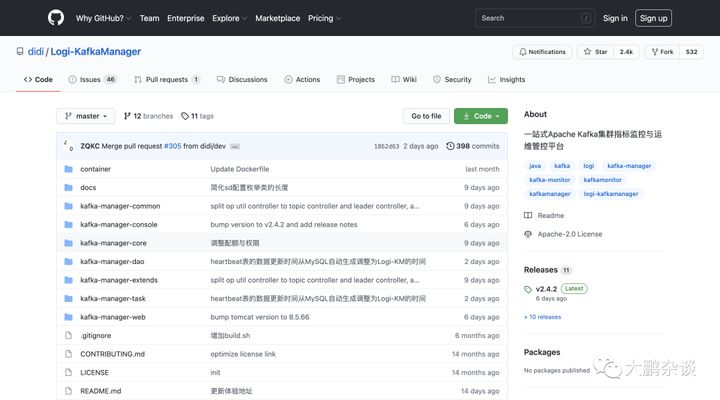Viewport: 720px width, 400px height.
Task: Click the kafka-manager topic tag
Action: pyautogui.click(x=629, y=166)
